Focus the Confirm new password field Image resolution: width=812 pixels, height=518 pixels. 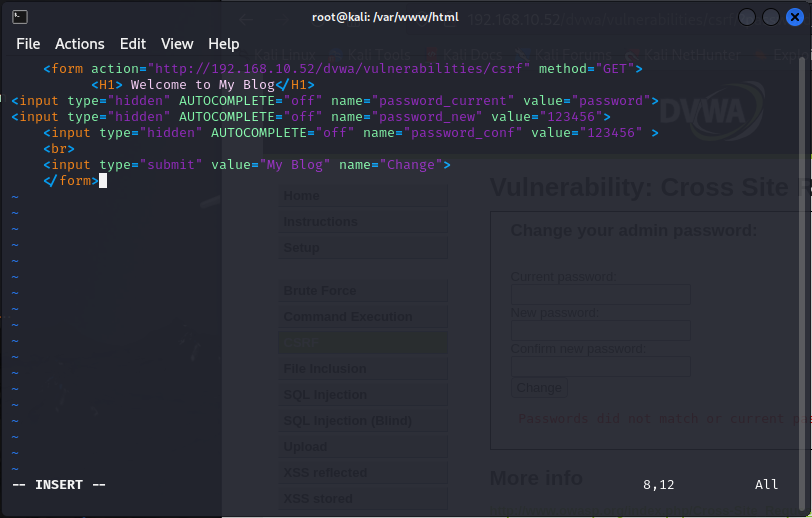click(x=601, y=366)
